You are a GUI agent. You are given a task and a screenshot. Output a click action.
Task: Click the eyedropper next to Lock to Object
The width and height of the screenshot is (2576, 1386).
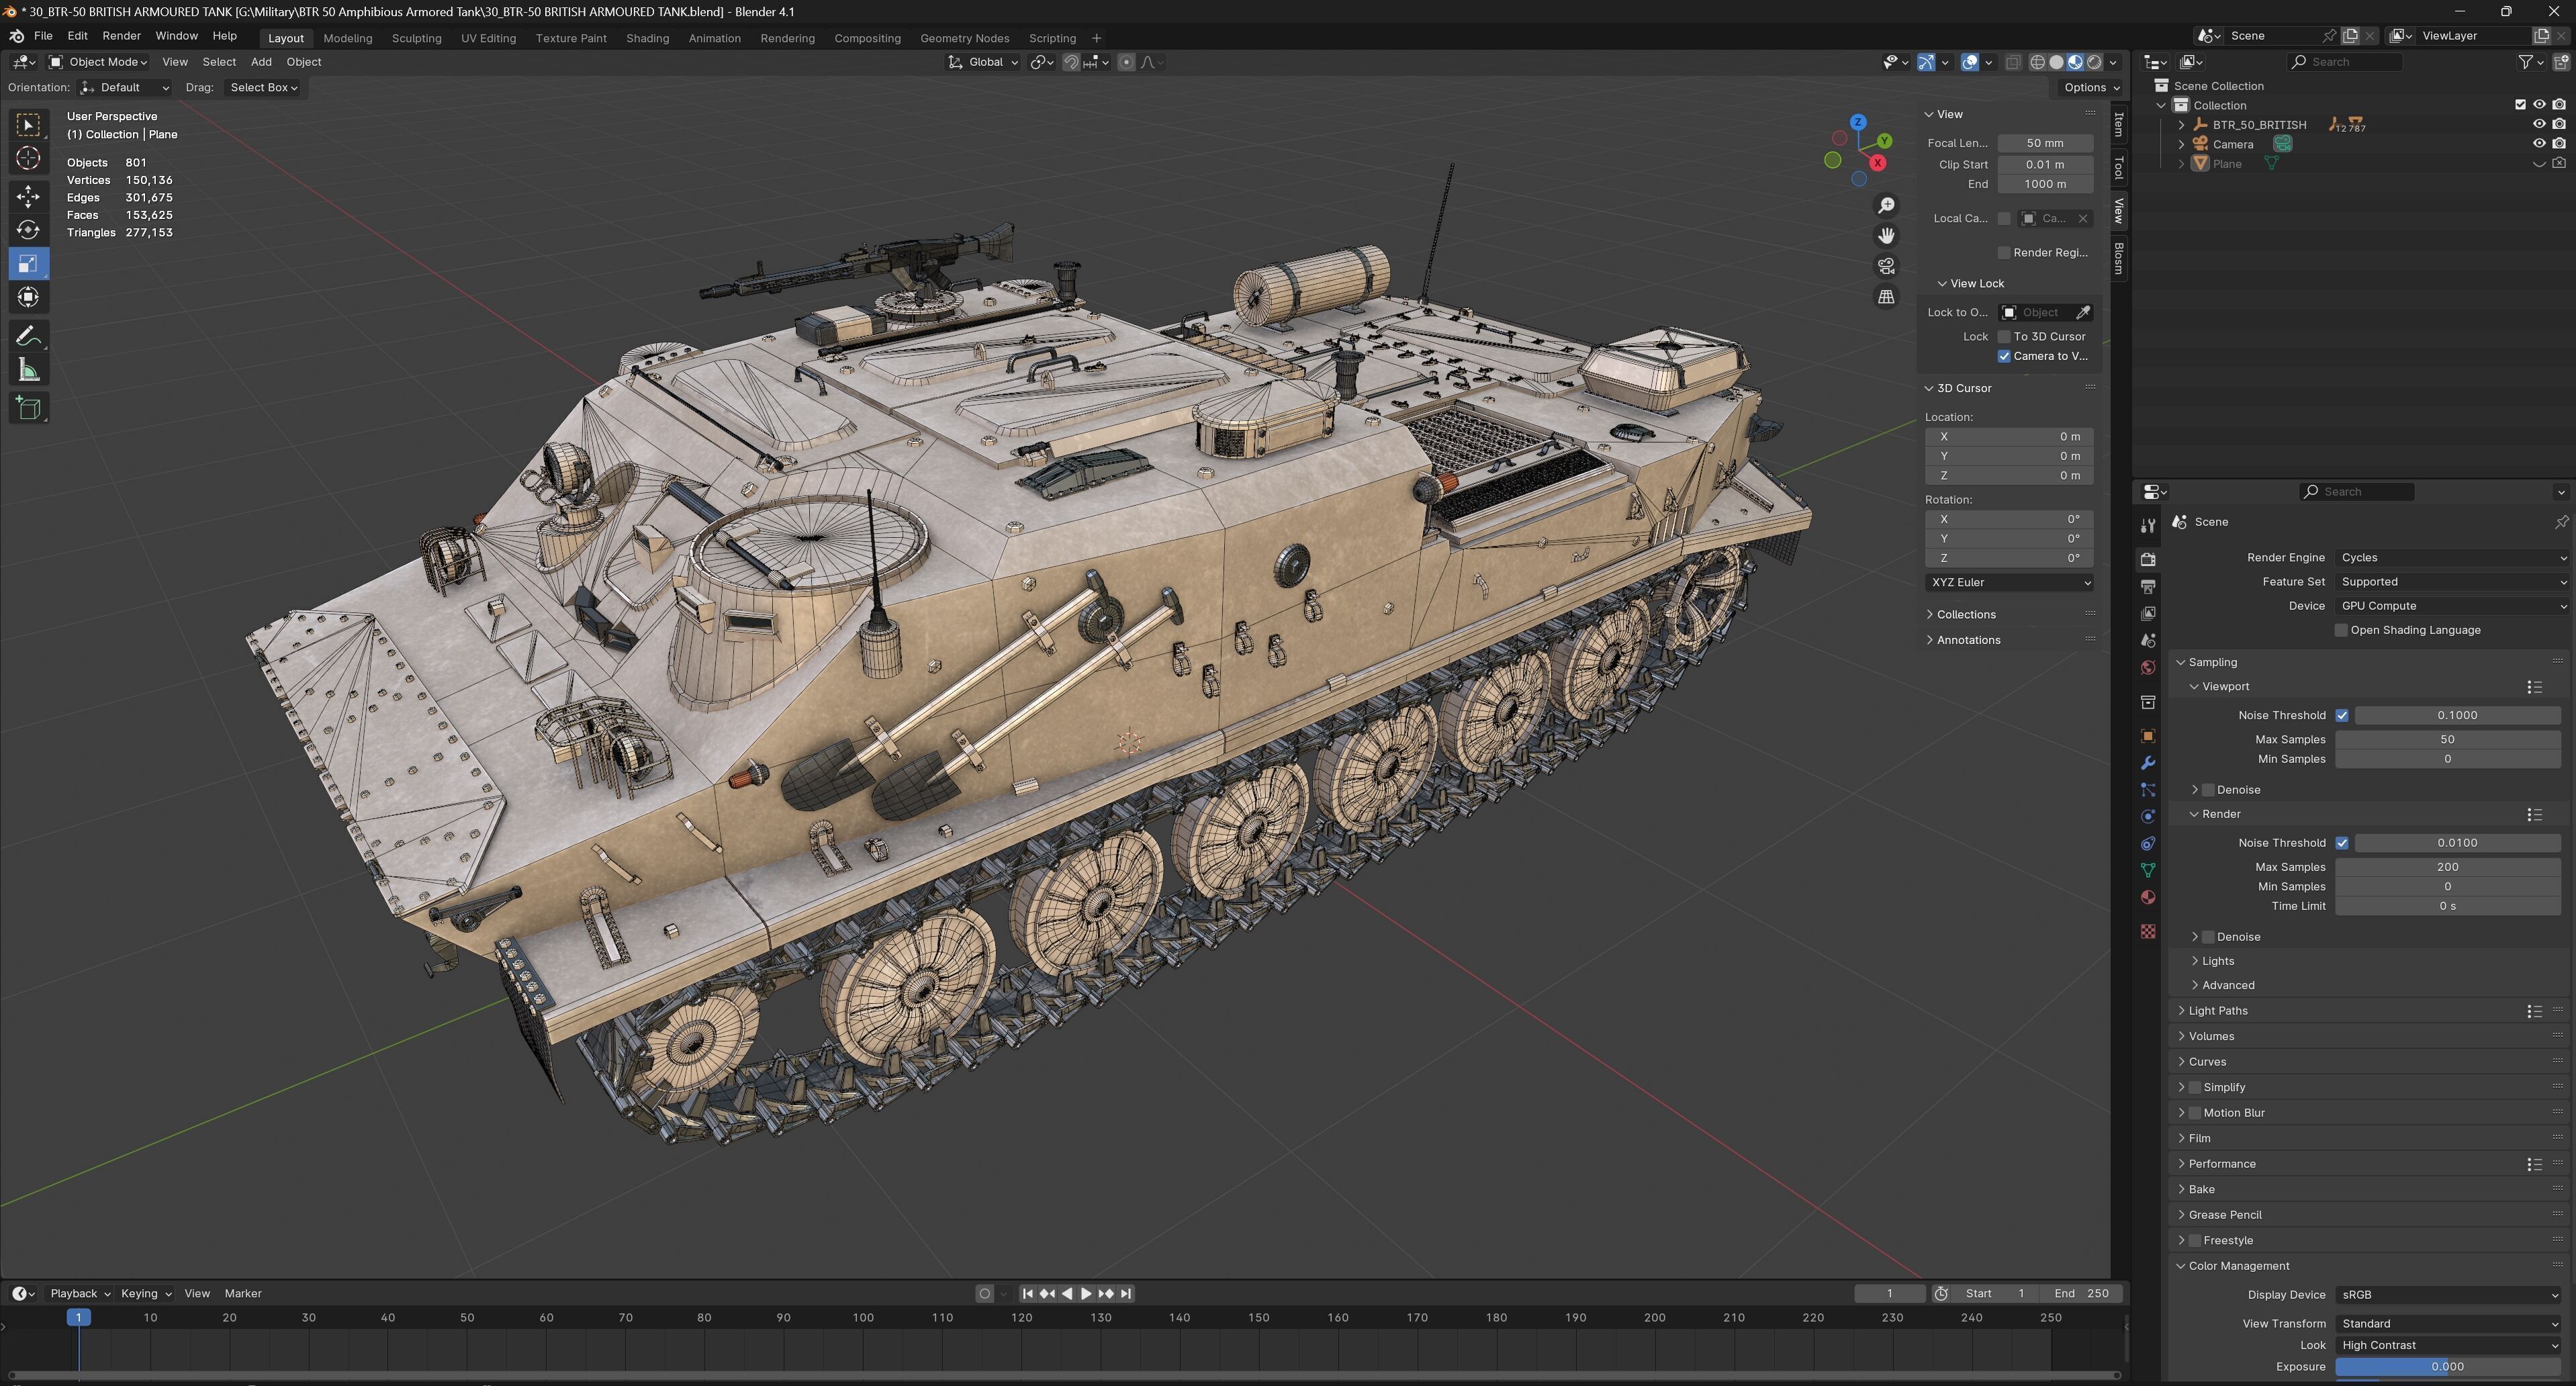coord(2084,312)
